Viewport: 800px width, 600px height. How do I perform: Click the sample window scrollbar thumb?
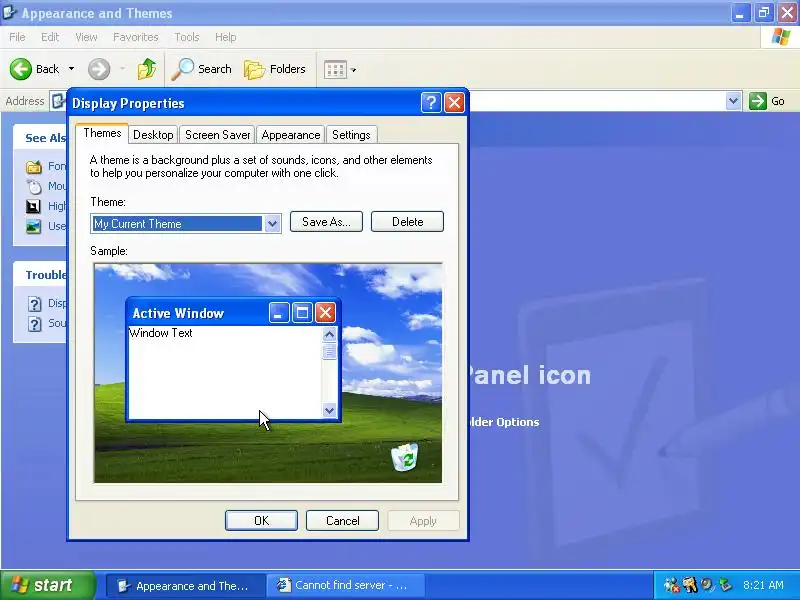330,352
